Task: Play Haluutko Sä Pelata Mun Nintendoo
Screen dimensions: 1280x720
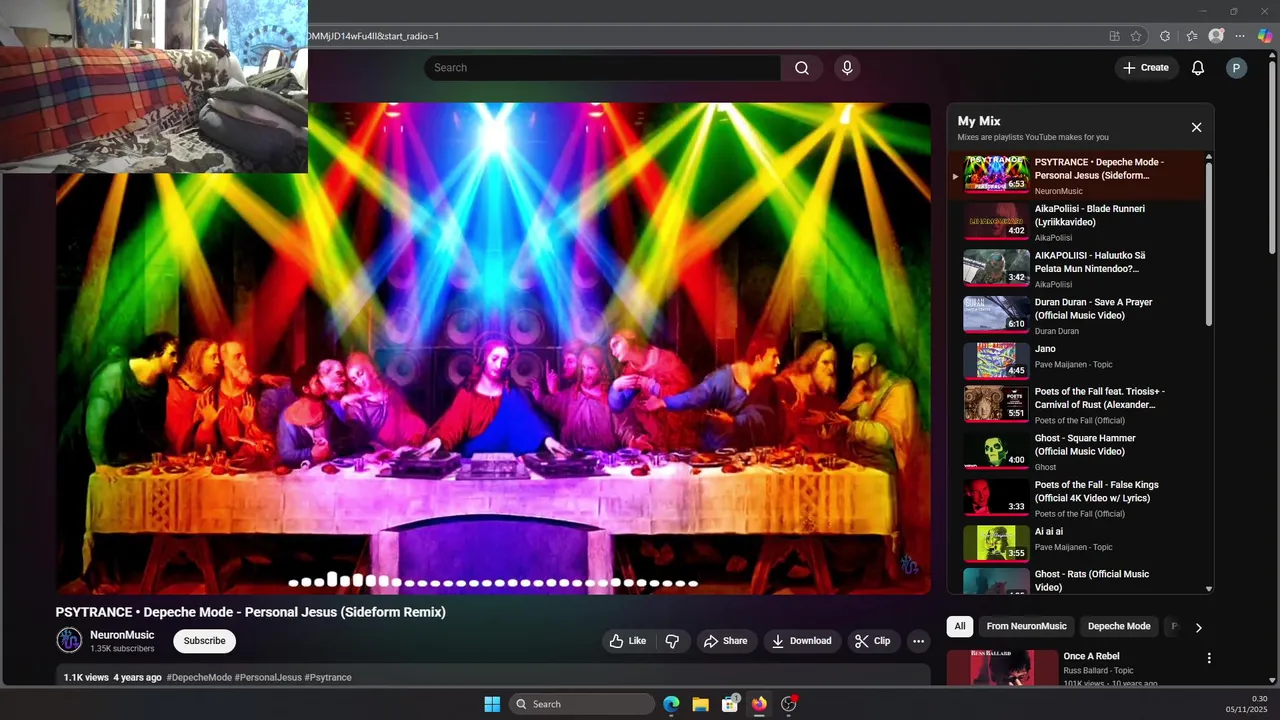Action: pos(1077,269)
